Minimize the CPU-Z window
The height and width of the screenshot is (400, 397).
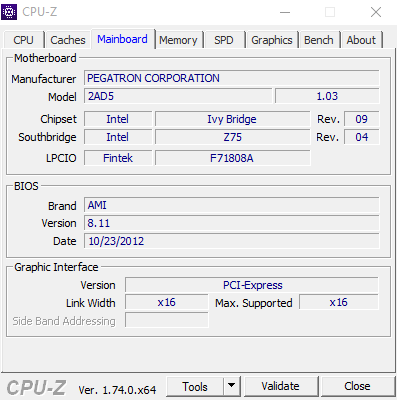point(285,12)
